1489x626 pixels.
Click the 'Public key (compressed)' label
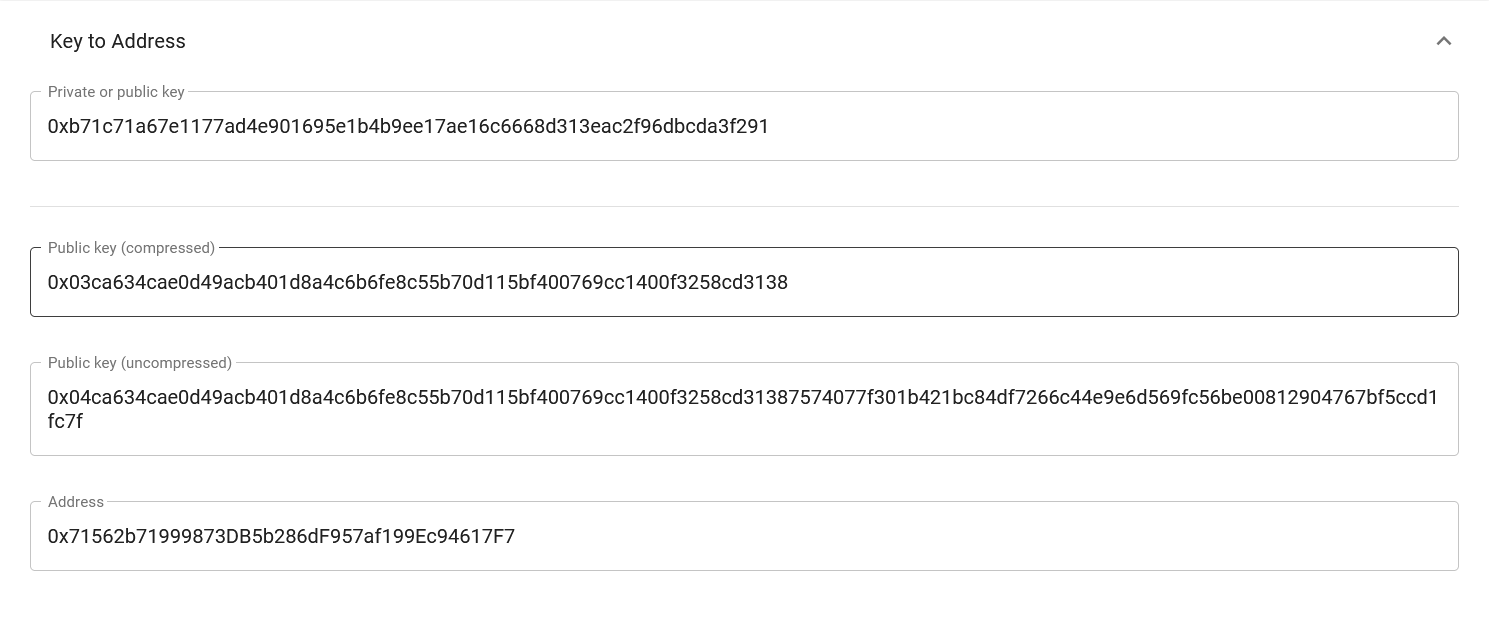tap(131, 248)
